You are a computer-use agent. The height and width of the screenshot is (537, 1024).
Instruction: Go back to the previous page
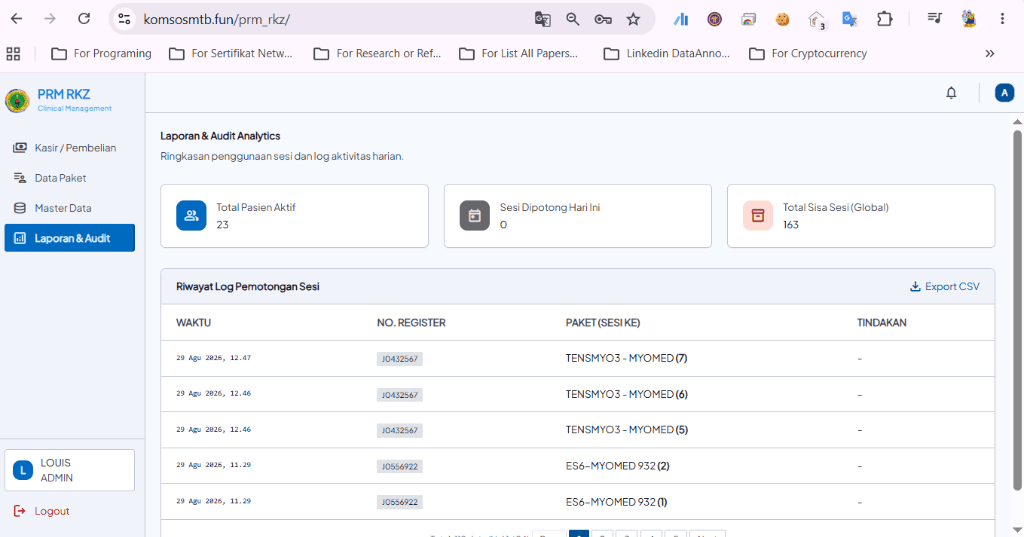[16, 19]
